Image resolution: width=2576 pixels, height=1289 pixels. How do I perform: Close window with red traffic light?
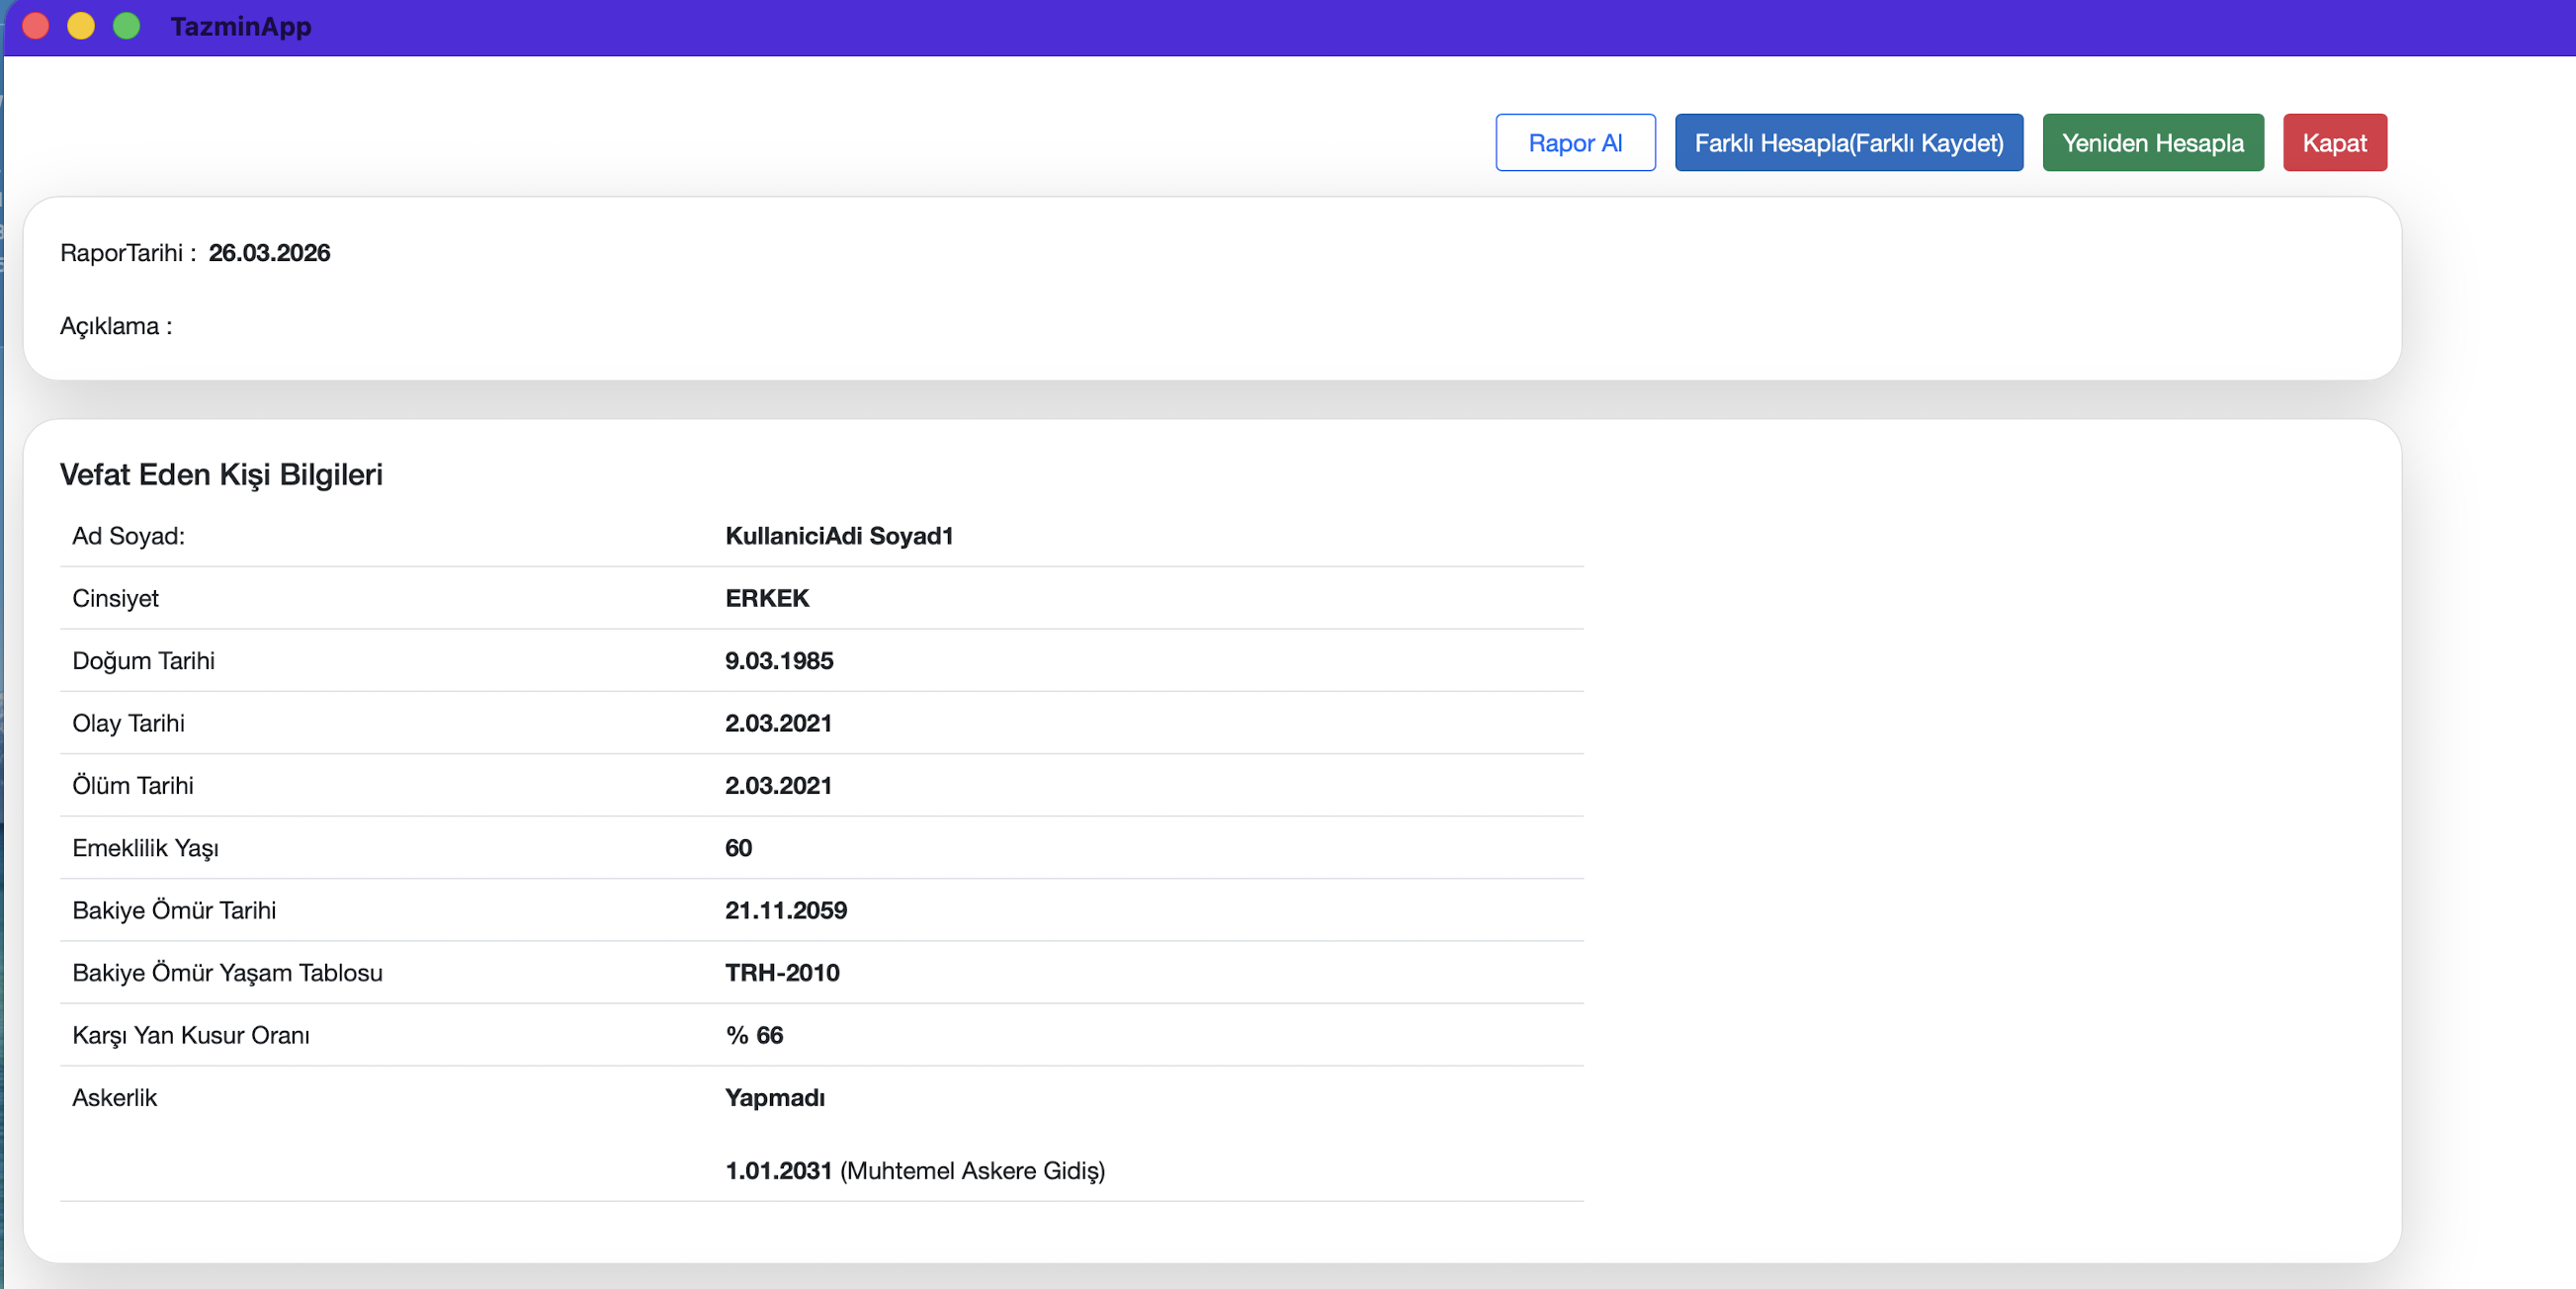click(36, 26)
